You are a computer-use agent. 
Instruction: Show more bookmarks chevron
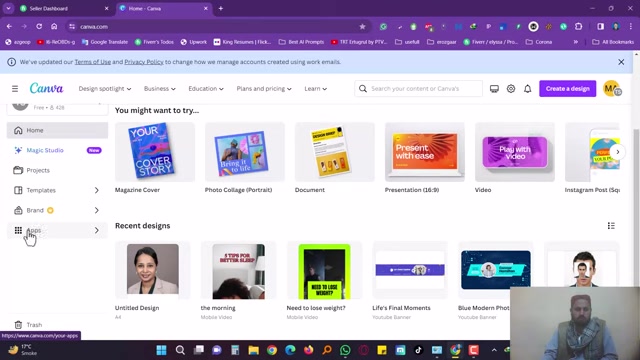pos(576,42)
